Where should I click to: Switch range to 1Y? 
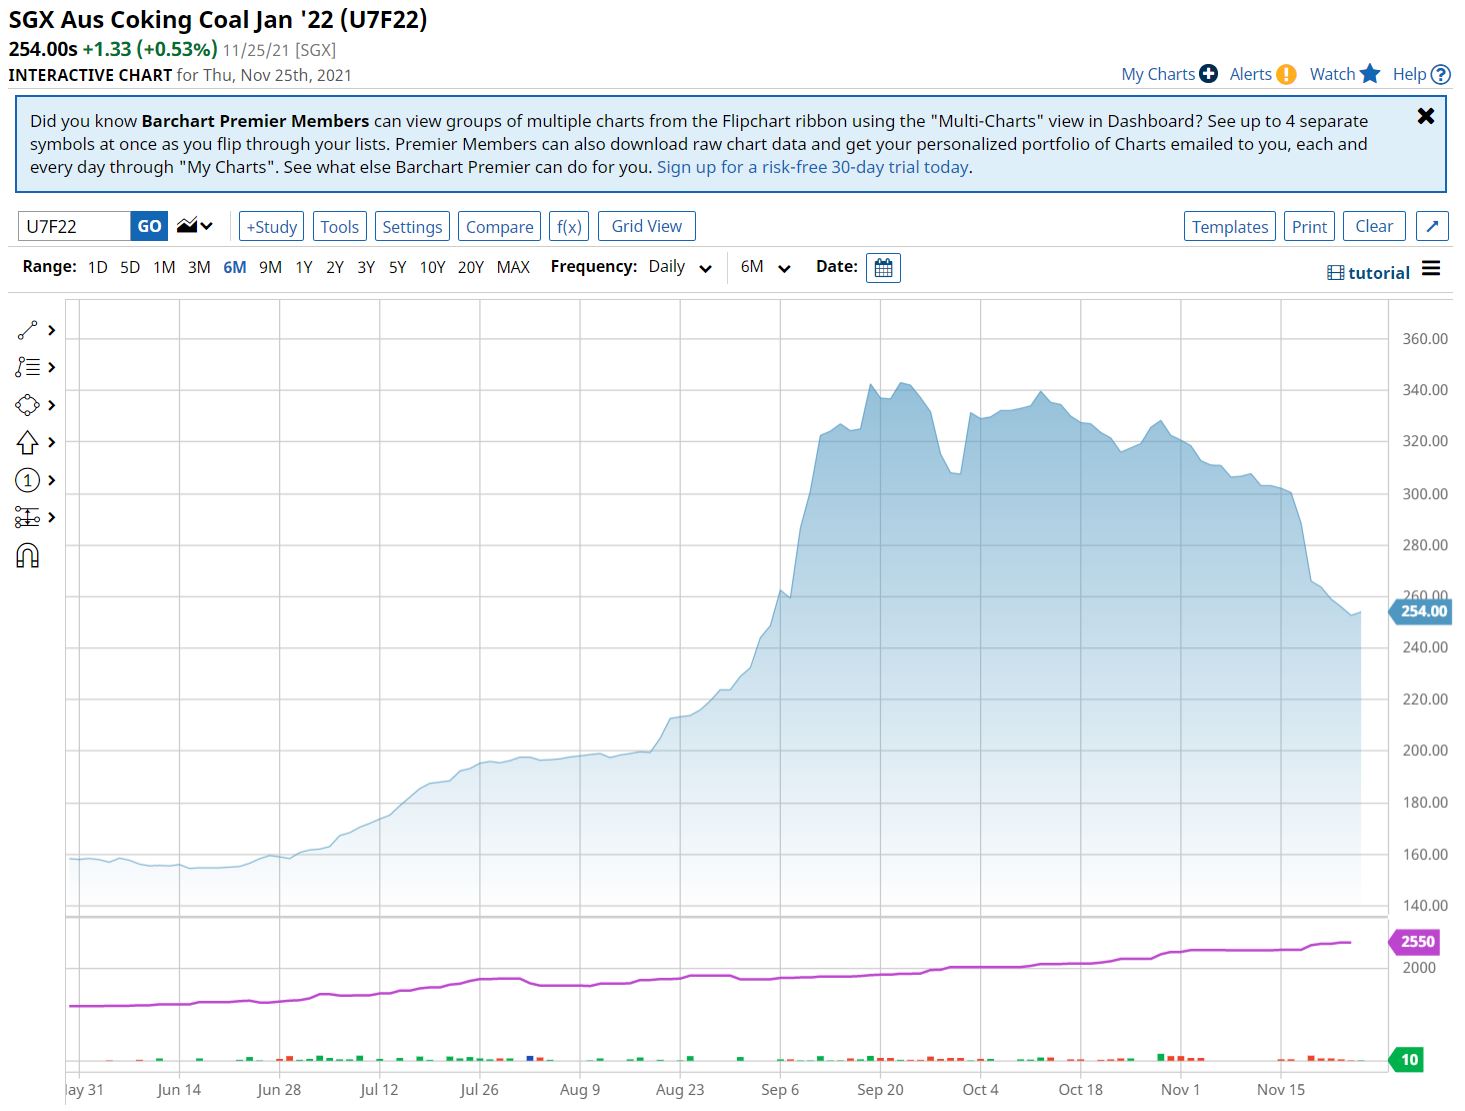click(303, 268)
